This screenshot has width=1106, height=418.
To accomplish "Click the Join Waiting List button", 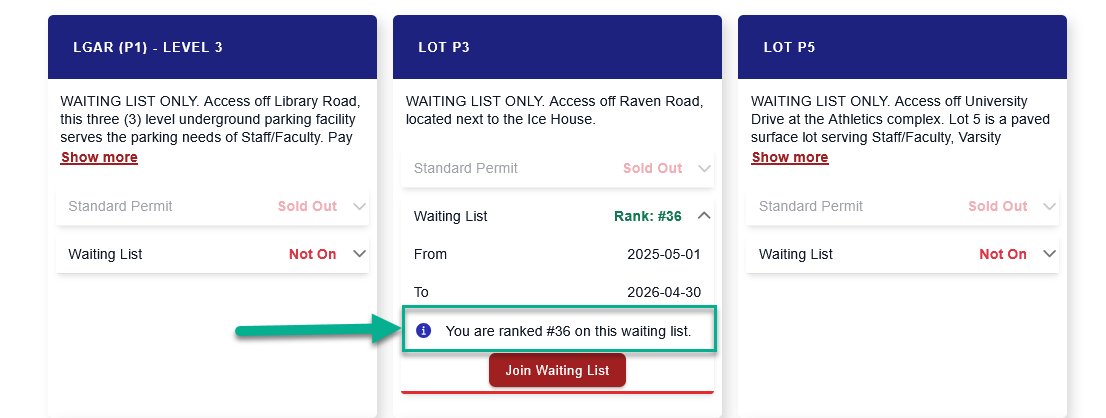I will pyautogui.click(x=557, y=370).
